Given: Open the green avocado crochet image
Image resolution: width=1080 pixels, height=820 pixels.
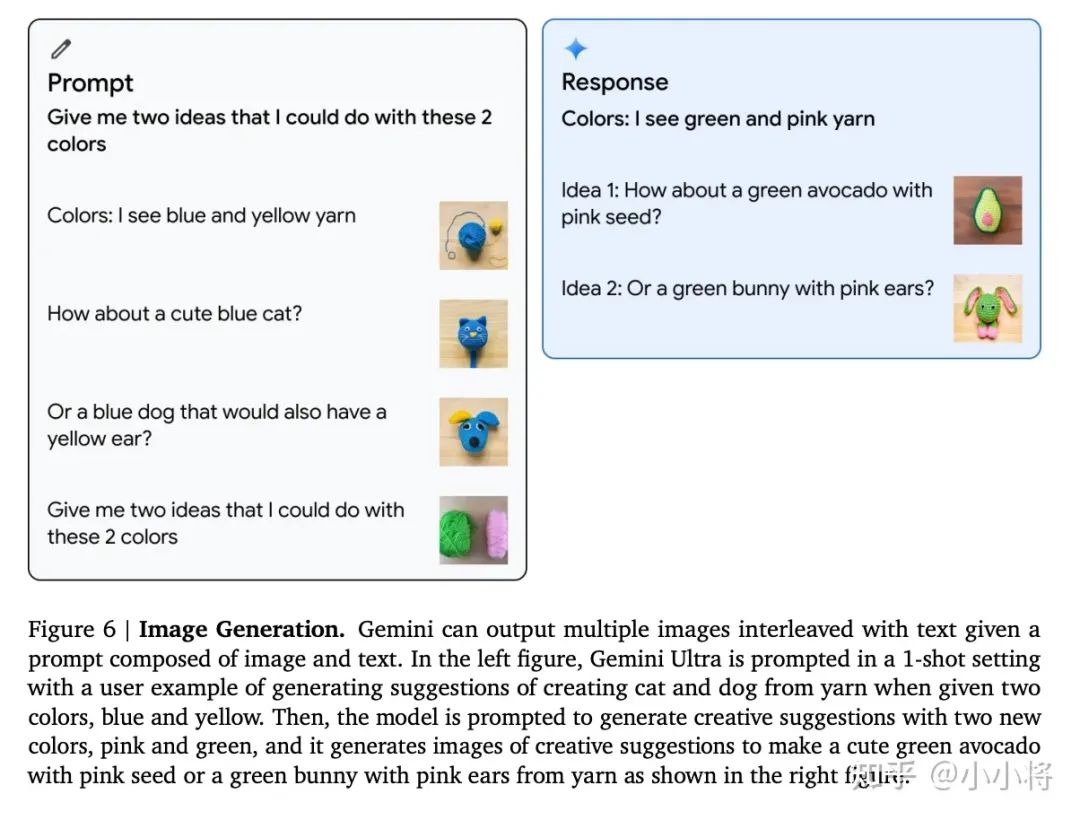Looking at the screenshot, I should [987, 210].
